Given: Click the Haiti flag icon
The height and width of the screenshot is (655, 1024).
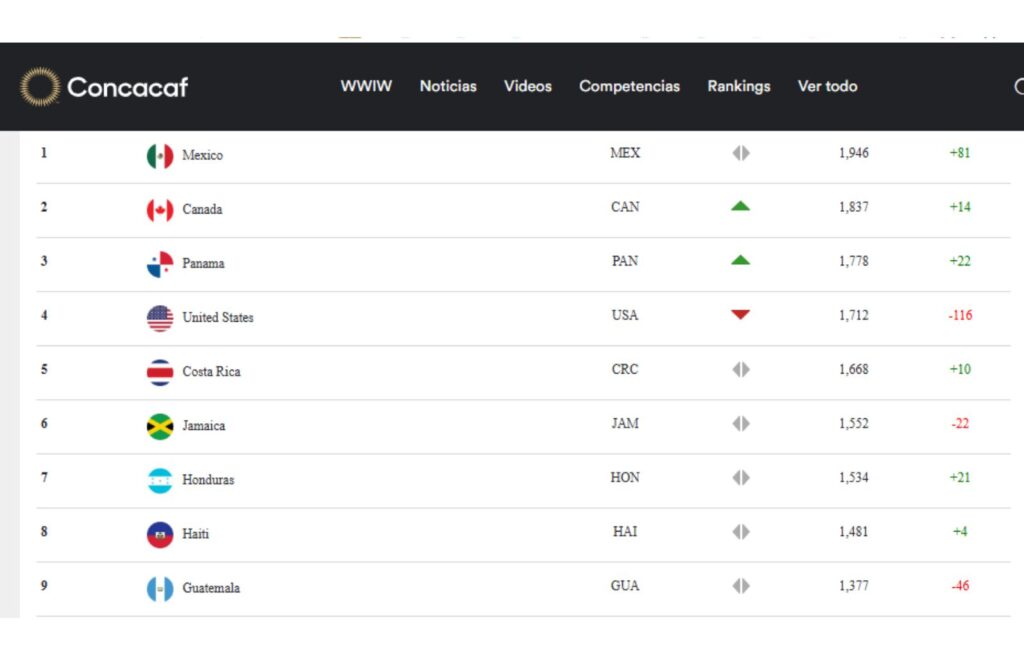Looking at the screenshot, I should (x=160, y=535).
